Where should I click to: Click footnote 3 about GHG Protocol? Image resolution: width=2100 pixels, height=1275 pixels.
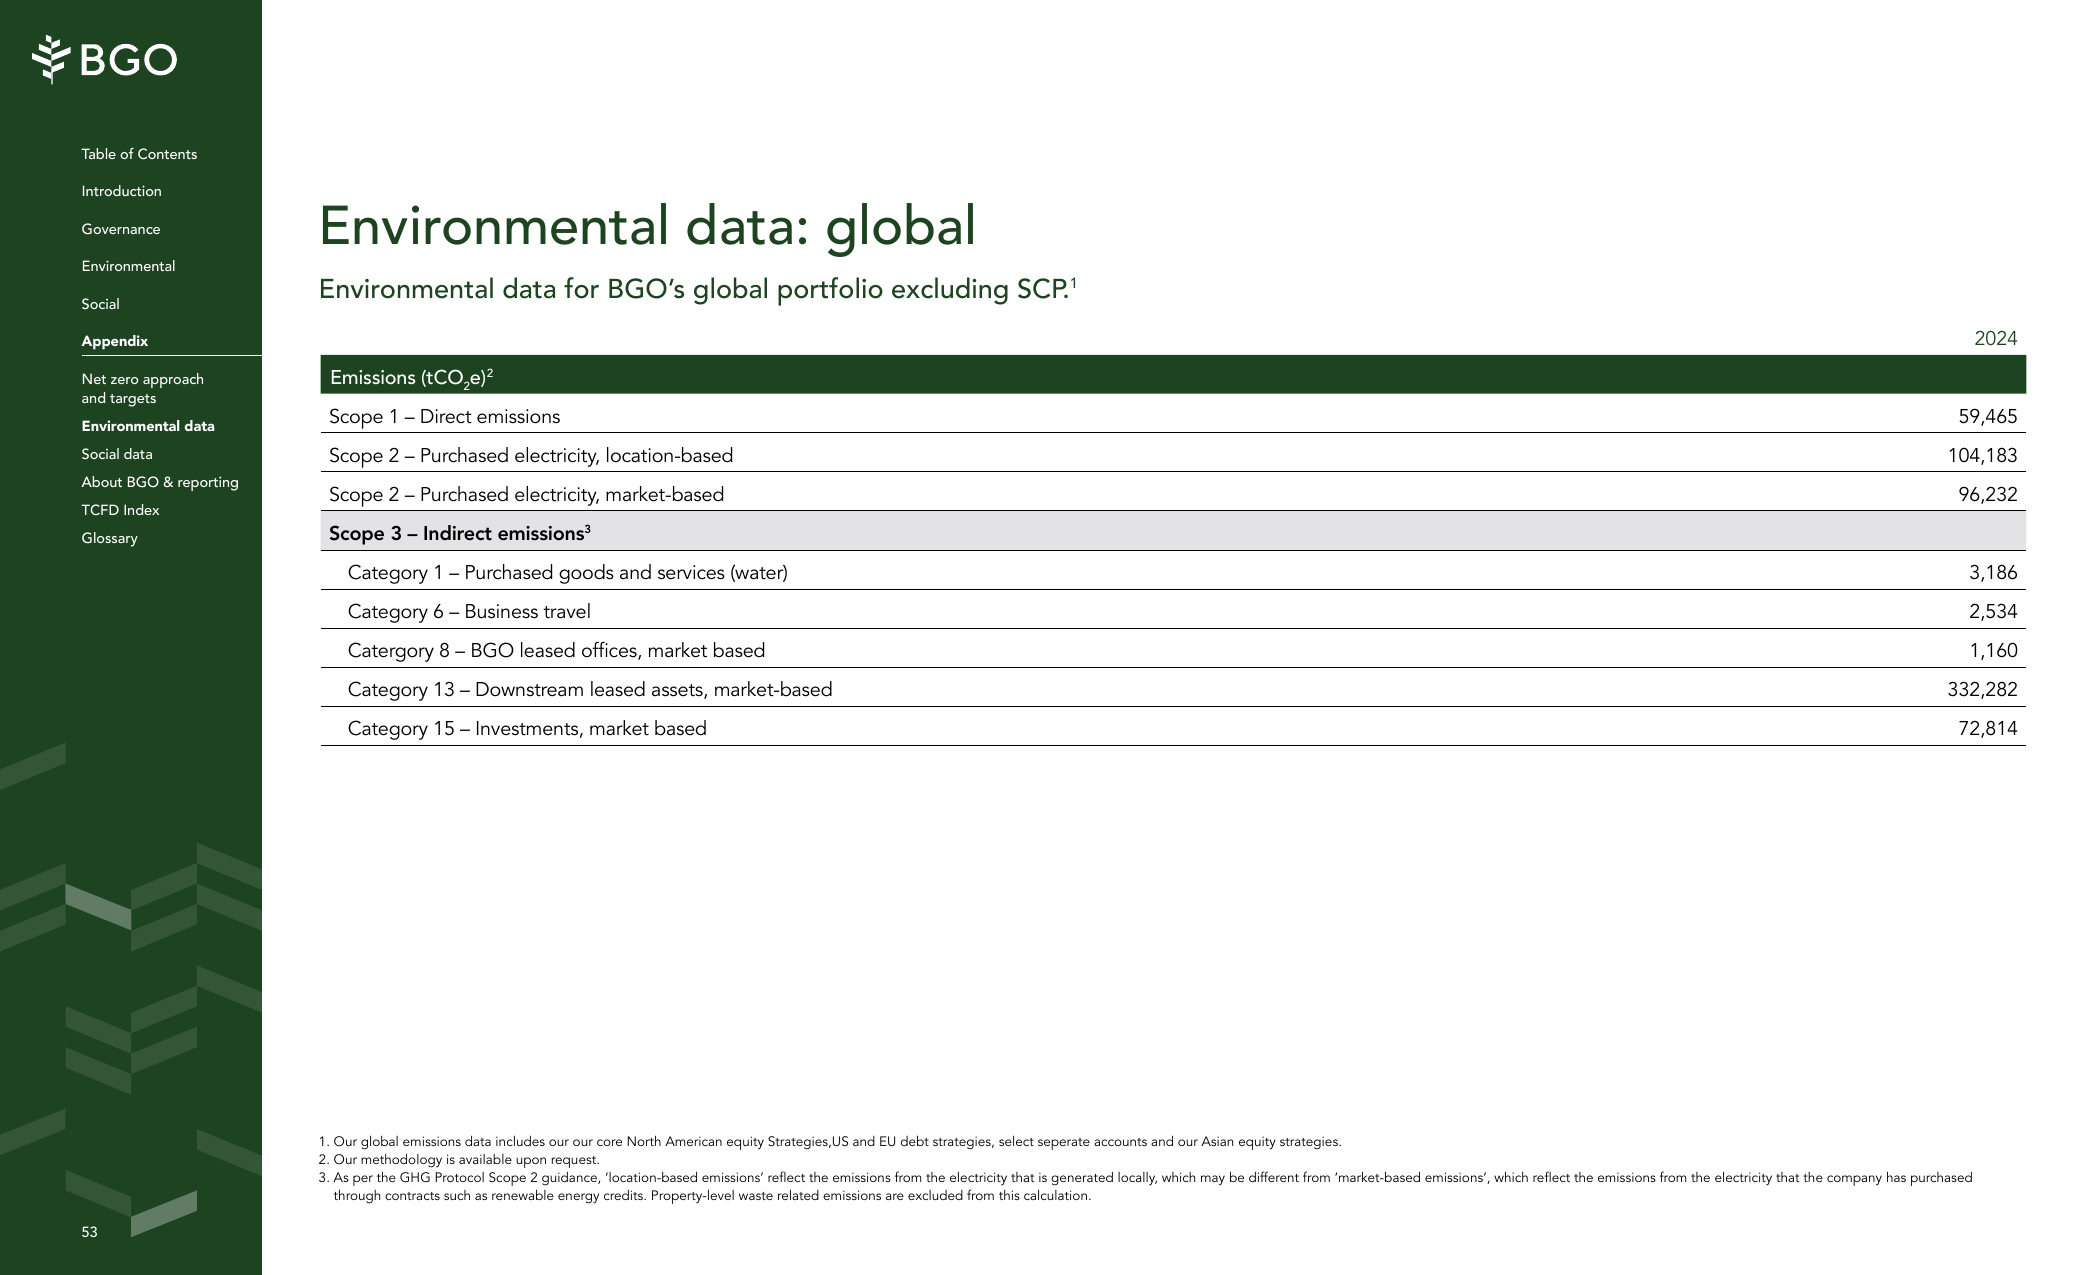1146,1187
